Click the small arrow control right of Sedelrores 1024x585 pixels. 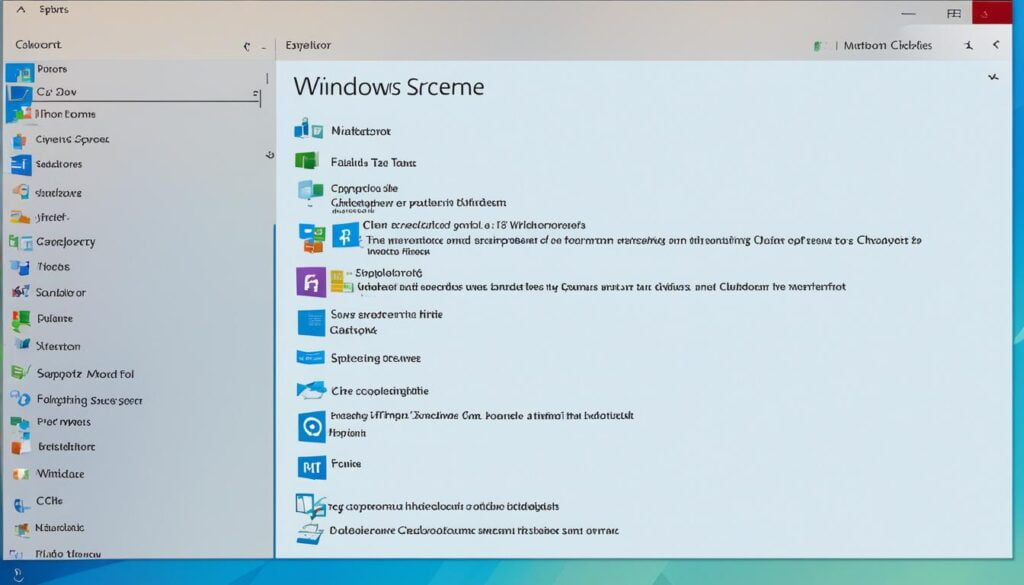(270, 155)
